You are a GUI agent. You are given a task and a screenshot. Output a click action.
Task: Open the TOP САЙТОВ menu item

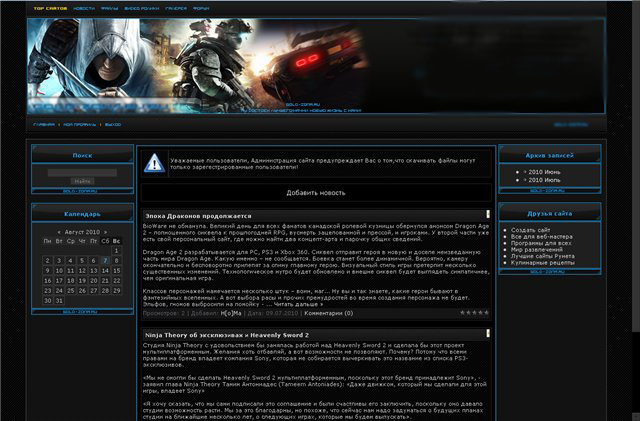click(50, 8)
